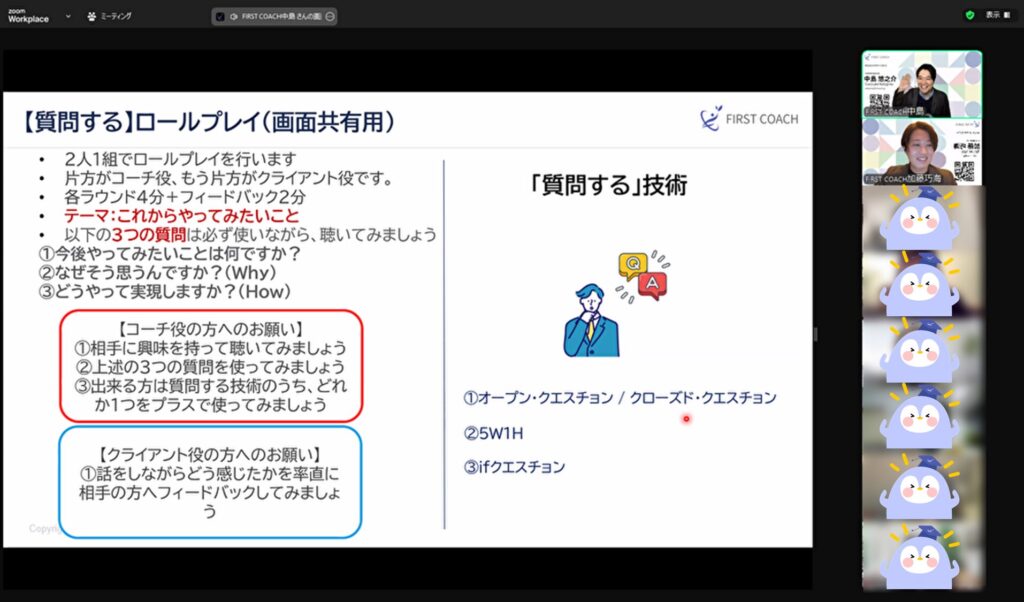Click the blue クライアント役の方へのお願い box
The width and height of the screenshot is (1024, 602).
210,482
